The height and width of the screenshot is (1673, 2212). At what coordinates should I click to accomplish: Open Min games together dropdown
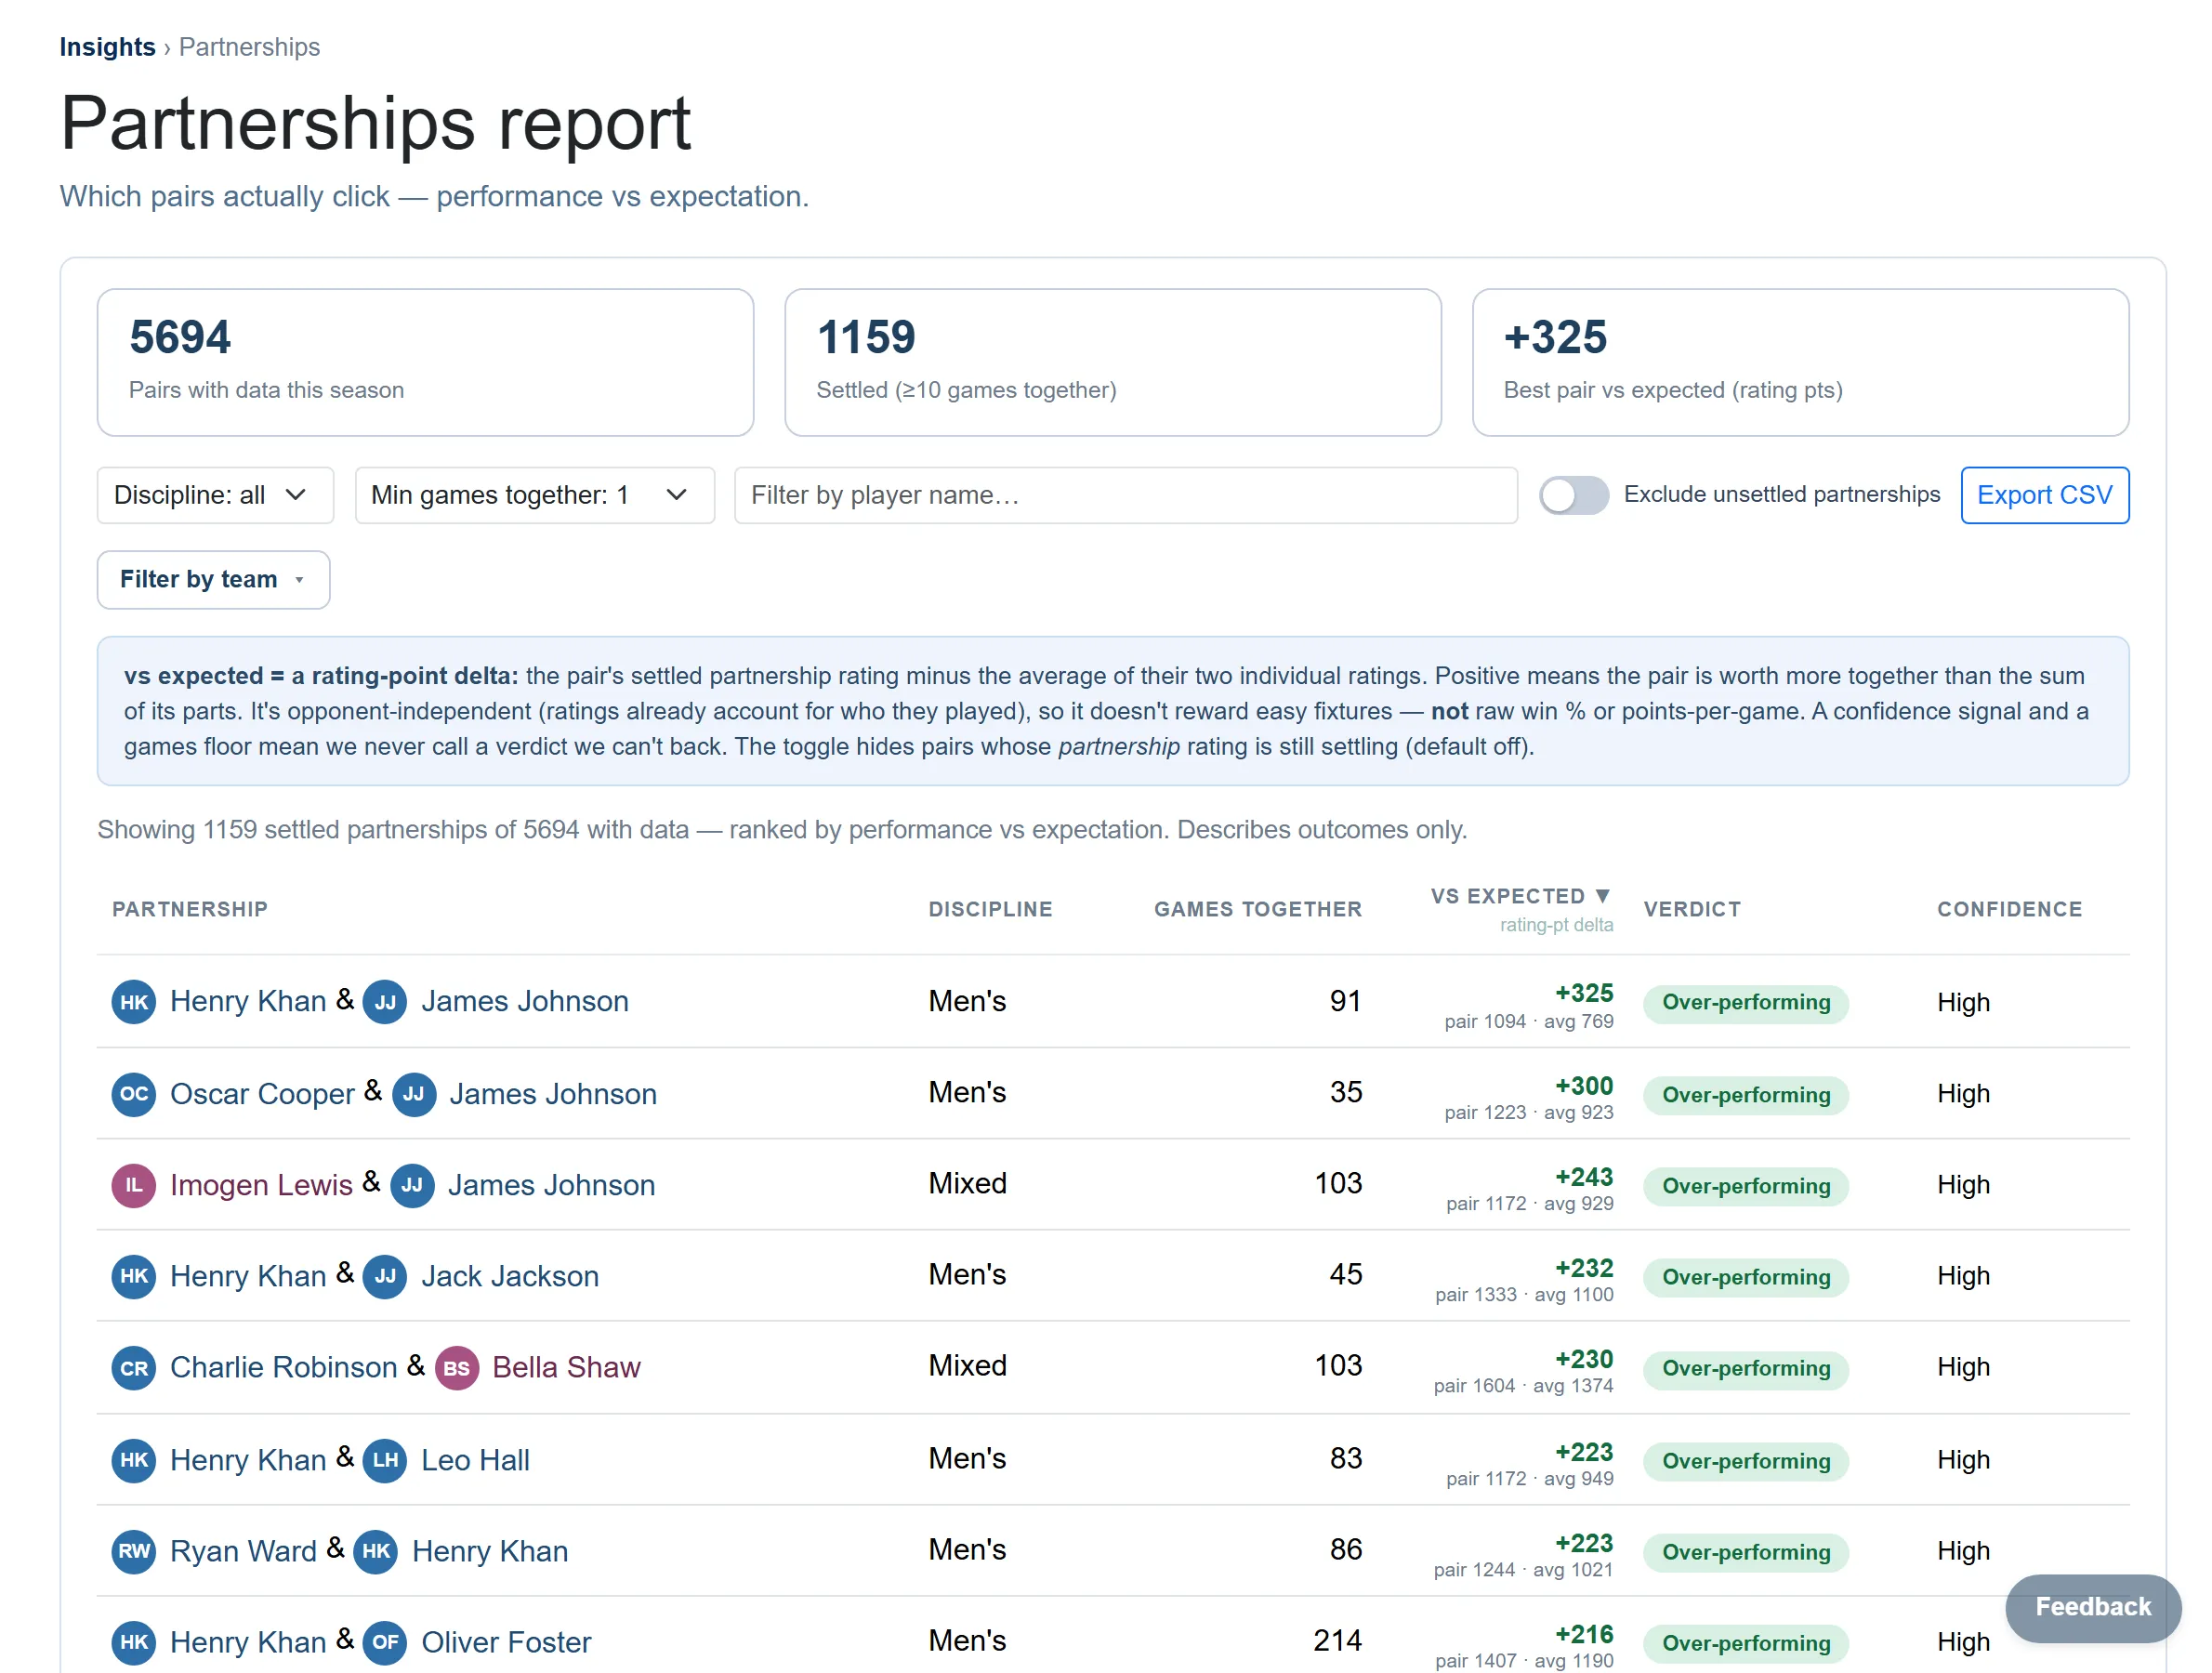(x=535, y=495)
